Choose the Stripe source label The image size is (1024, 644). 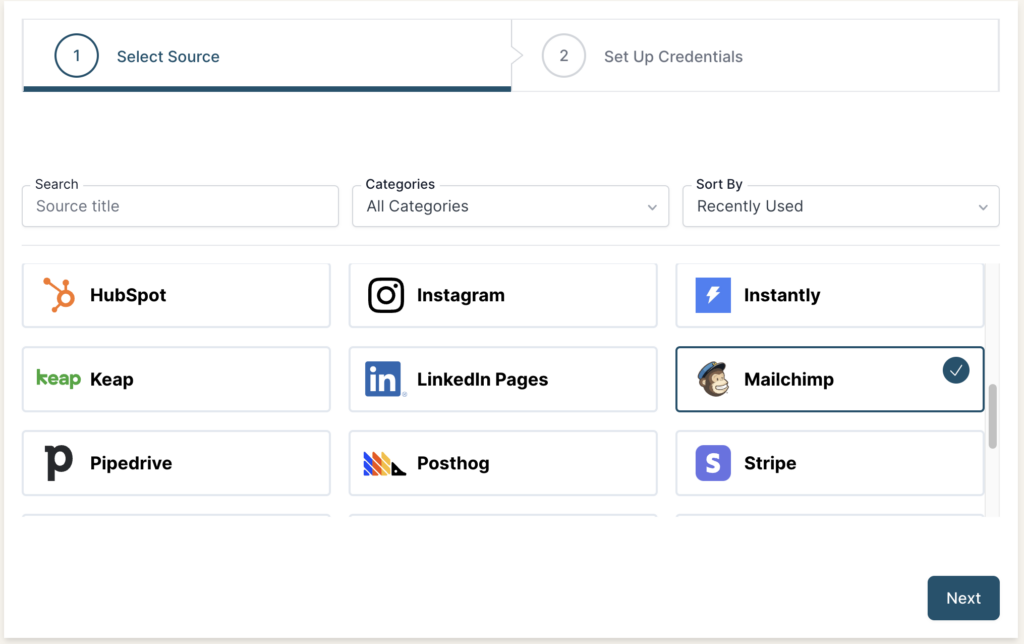pyautogui.click(x=770, y=463)
